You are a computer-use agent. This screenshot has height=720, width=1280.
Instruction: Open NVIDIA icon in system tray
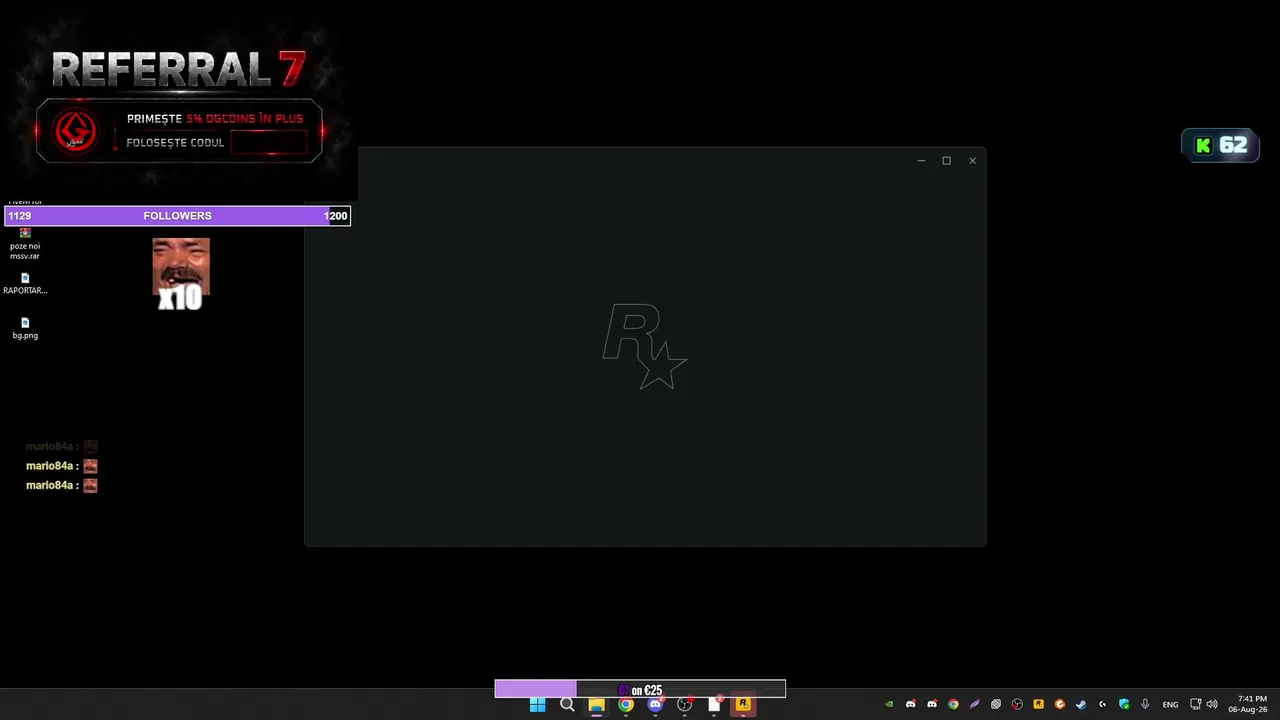pos(889,704)
